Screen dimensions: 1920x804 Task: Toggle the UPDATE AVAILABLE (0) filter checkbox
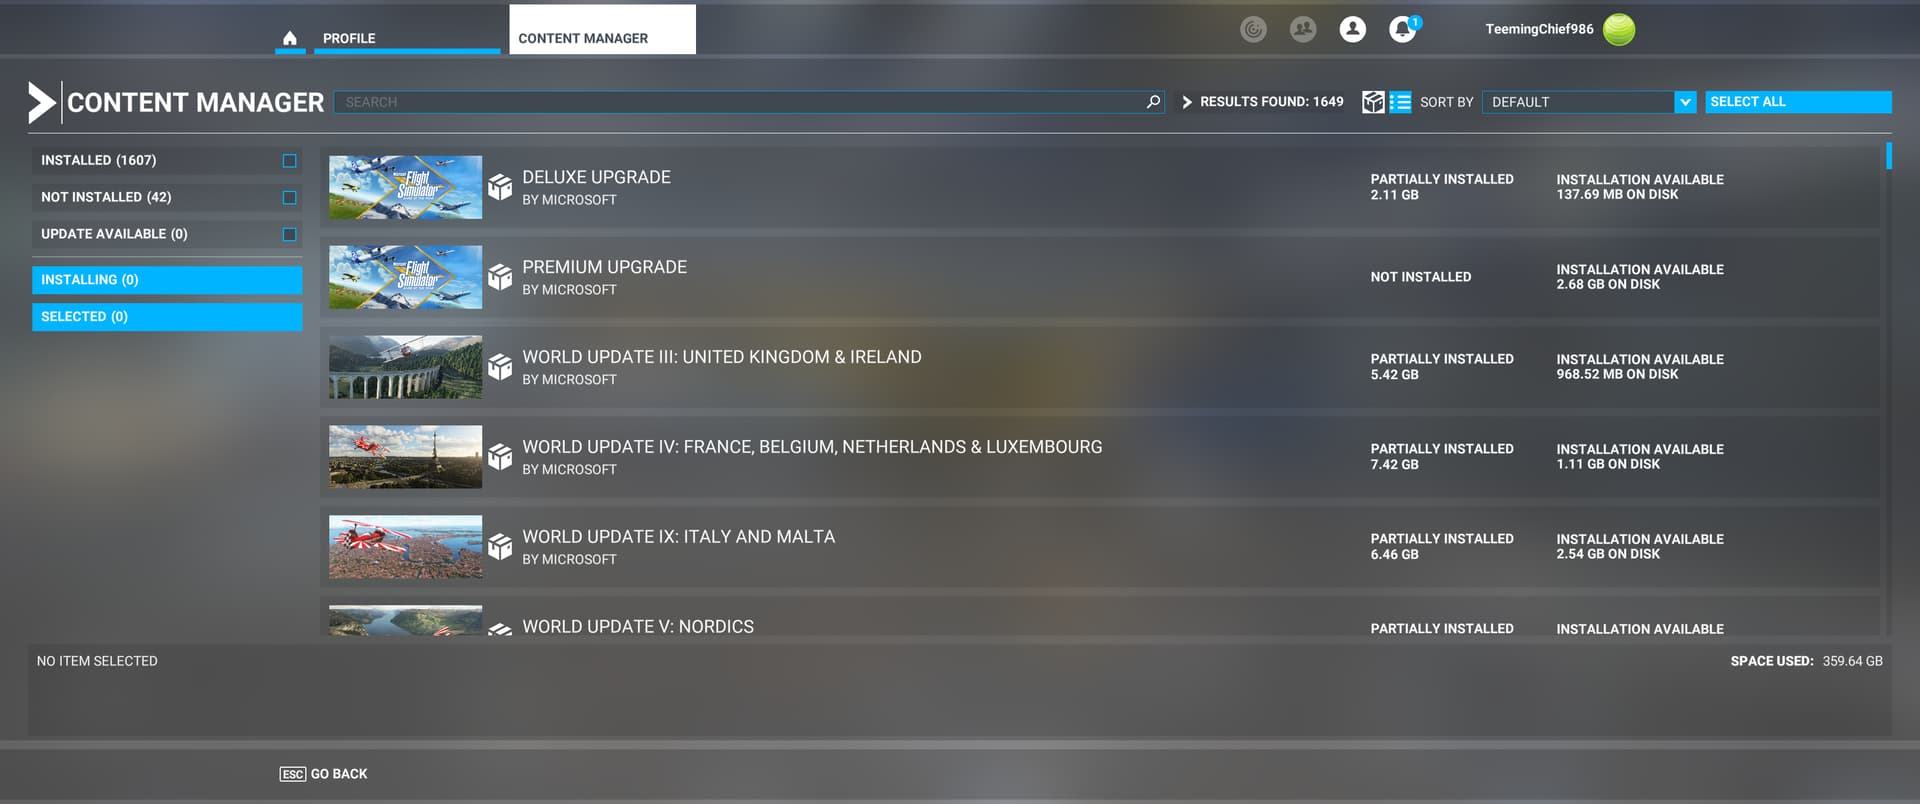(x=289, y=234)
